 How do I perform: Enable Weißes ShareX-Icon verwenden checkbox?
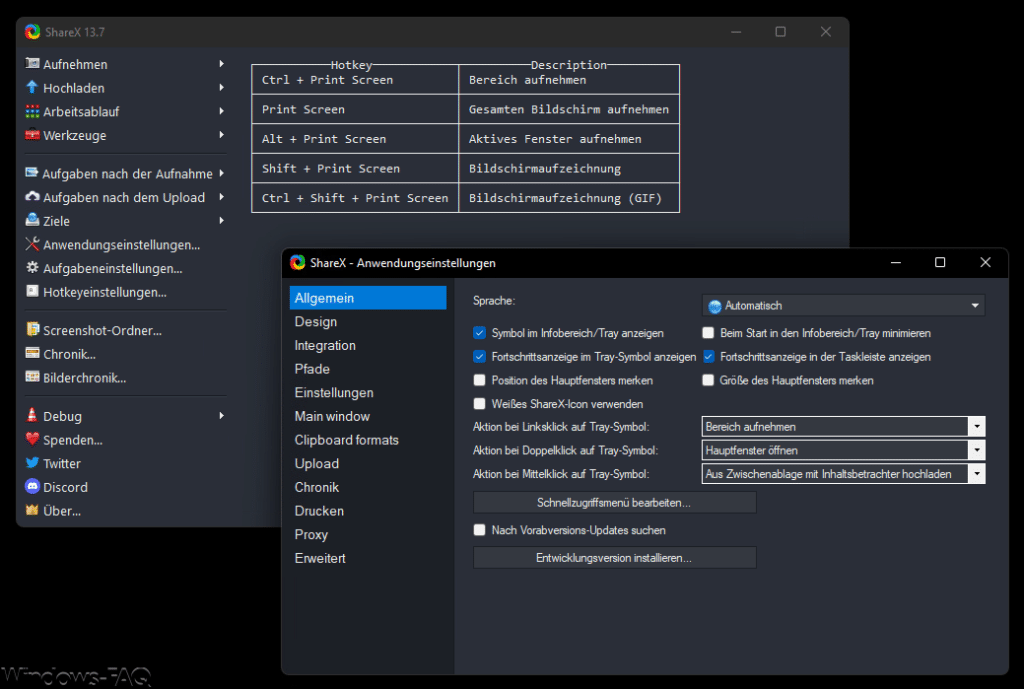coord(479,404)
